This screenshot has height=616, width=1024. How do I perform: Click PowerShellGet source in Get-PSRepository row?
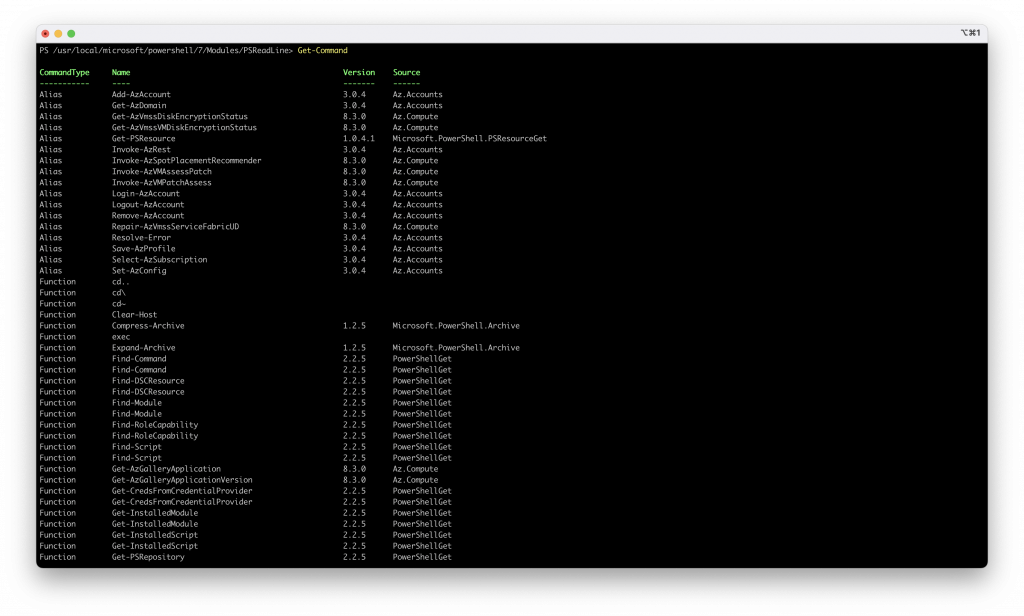(422, 557)
